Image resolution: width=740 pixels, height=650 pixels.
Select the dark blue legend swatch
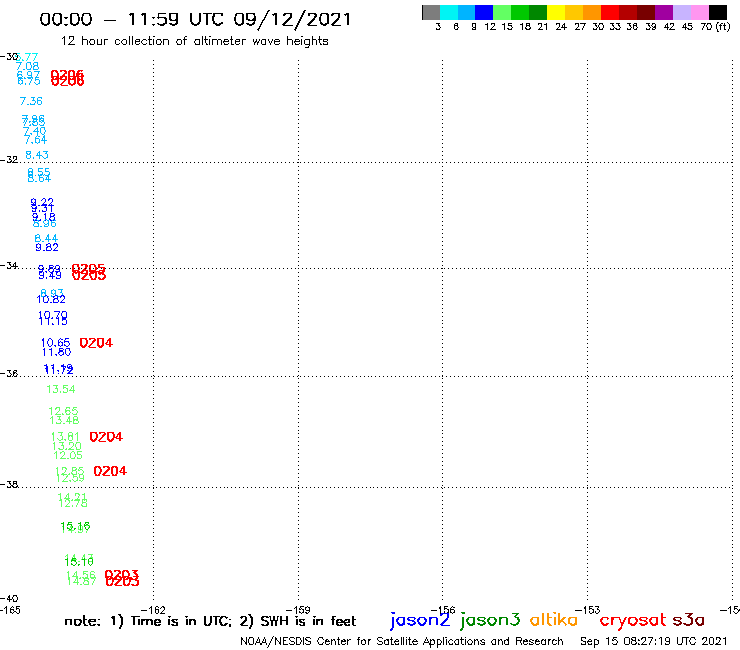click(x=484, y=12)
